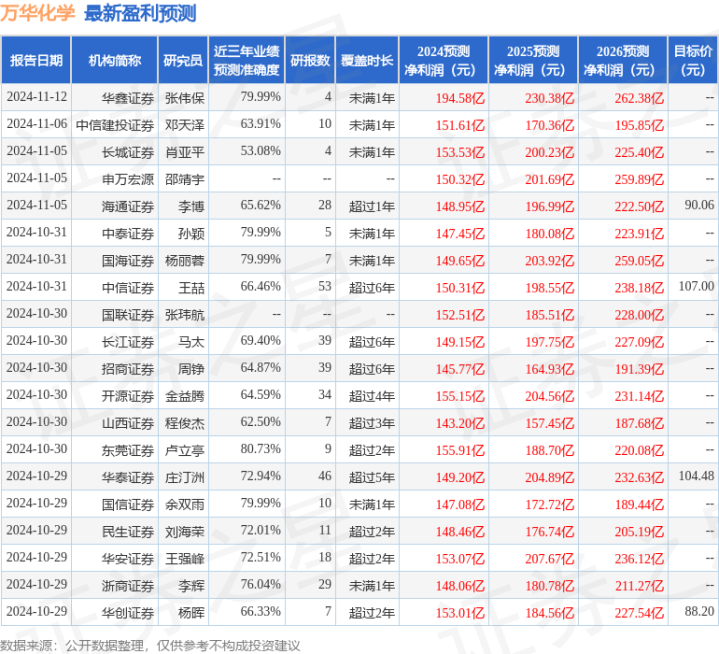The width and height of the screenshot is (719, 654).
Task: Click researcher name 金益腾
Action: 184,396
